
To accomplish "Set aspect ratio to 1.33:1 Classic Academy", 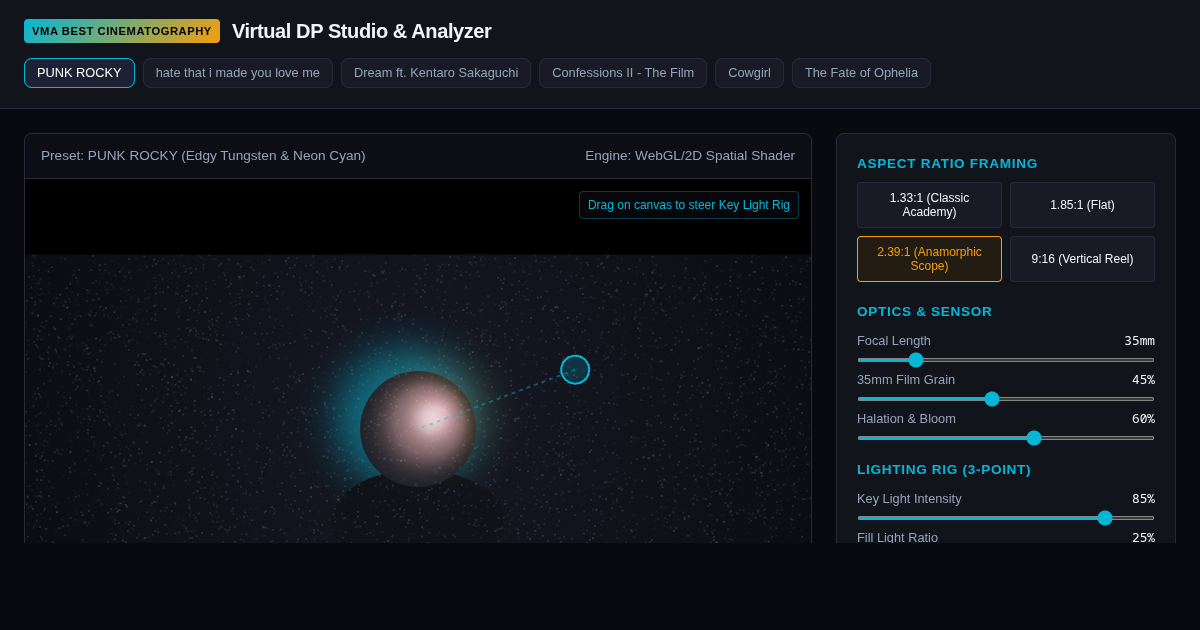I will [x=929, y=205].
